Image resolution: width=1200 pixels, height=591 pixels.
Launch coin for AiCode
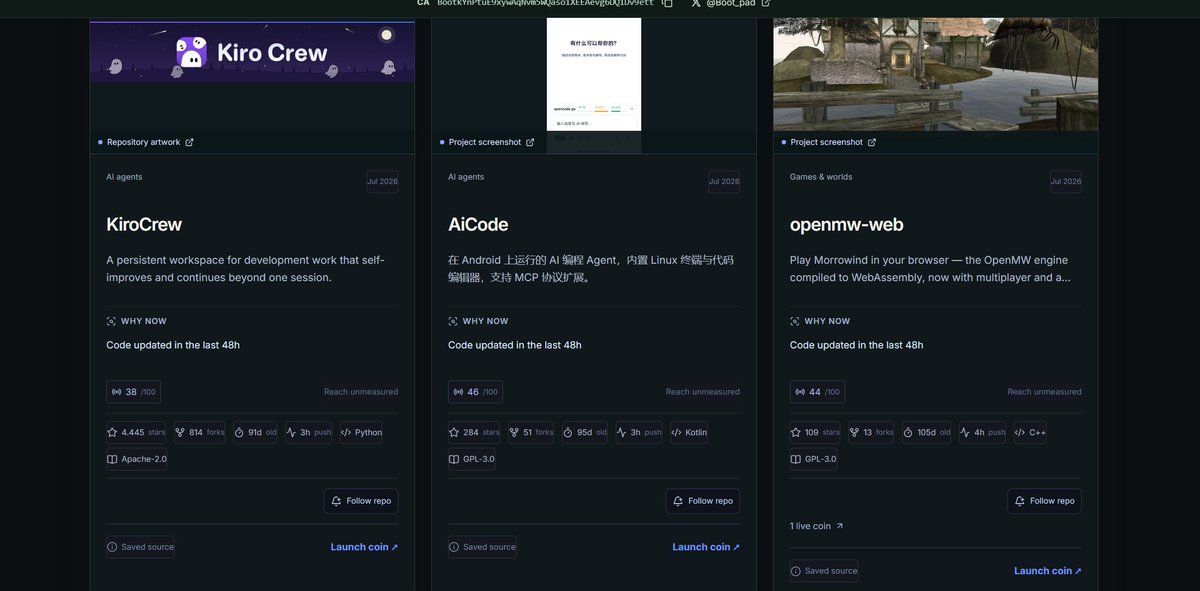pos(706,547)
